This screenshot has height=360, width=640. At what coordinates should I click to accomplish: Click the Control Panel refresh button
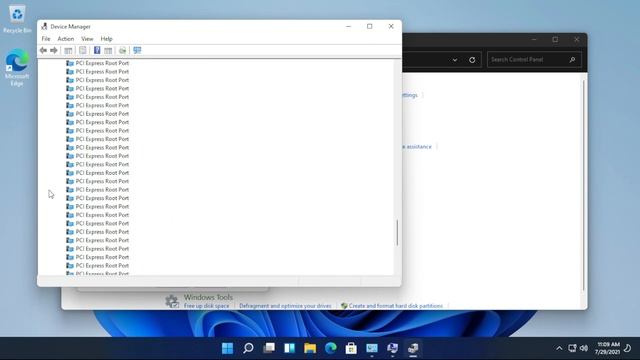click(x=472, y=60)
